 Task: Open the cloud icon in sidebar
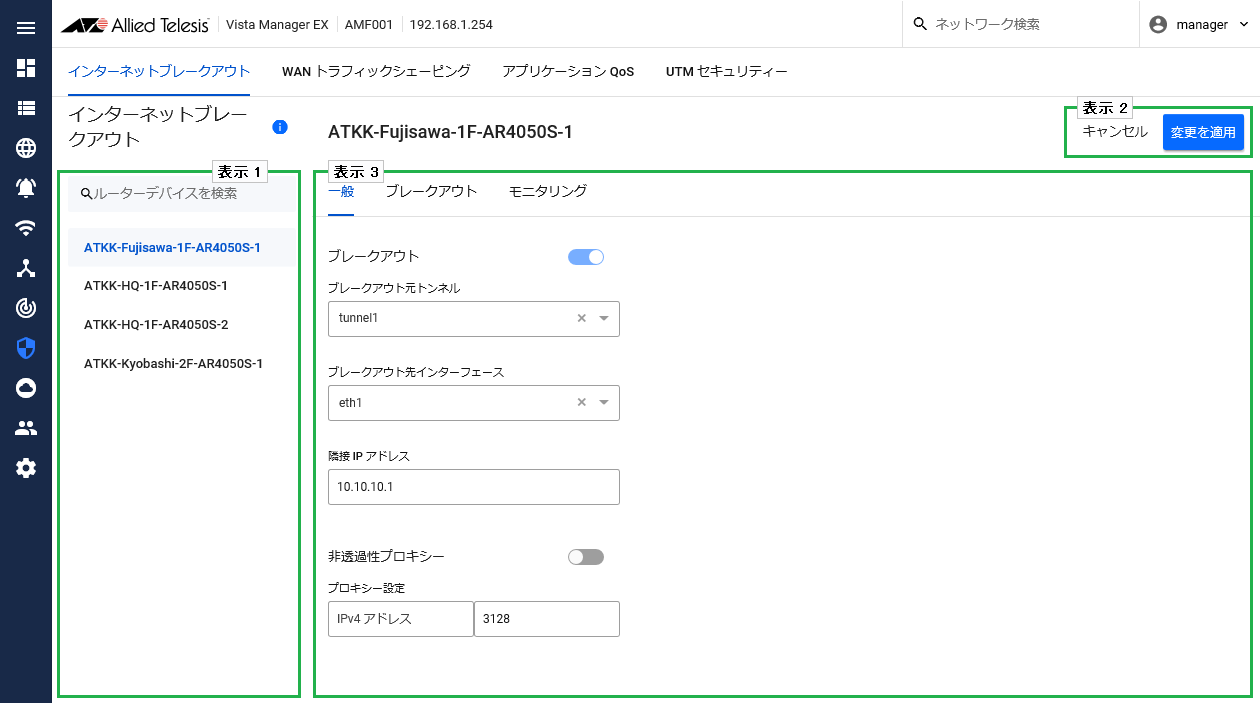(x=26, y=388)
